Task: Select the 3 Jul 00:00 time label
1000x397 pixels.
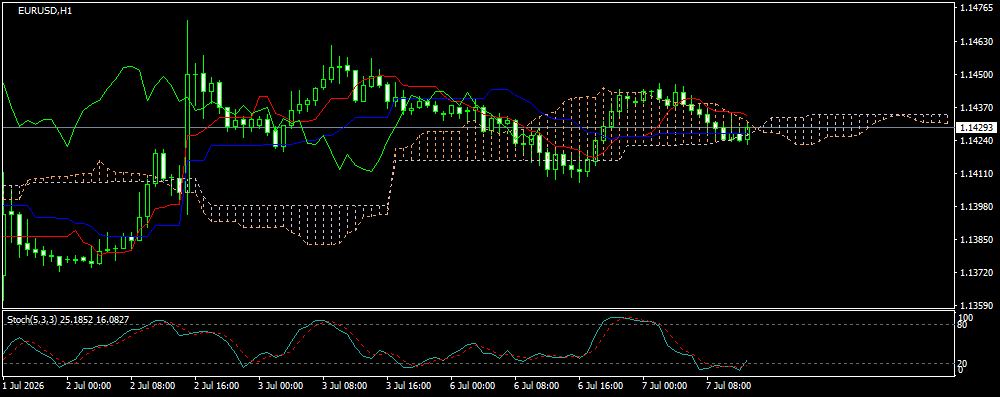Action: click(281, 386)
